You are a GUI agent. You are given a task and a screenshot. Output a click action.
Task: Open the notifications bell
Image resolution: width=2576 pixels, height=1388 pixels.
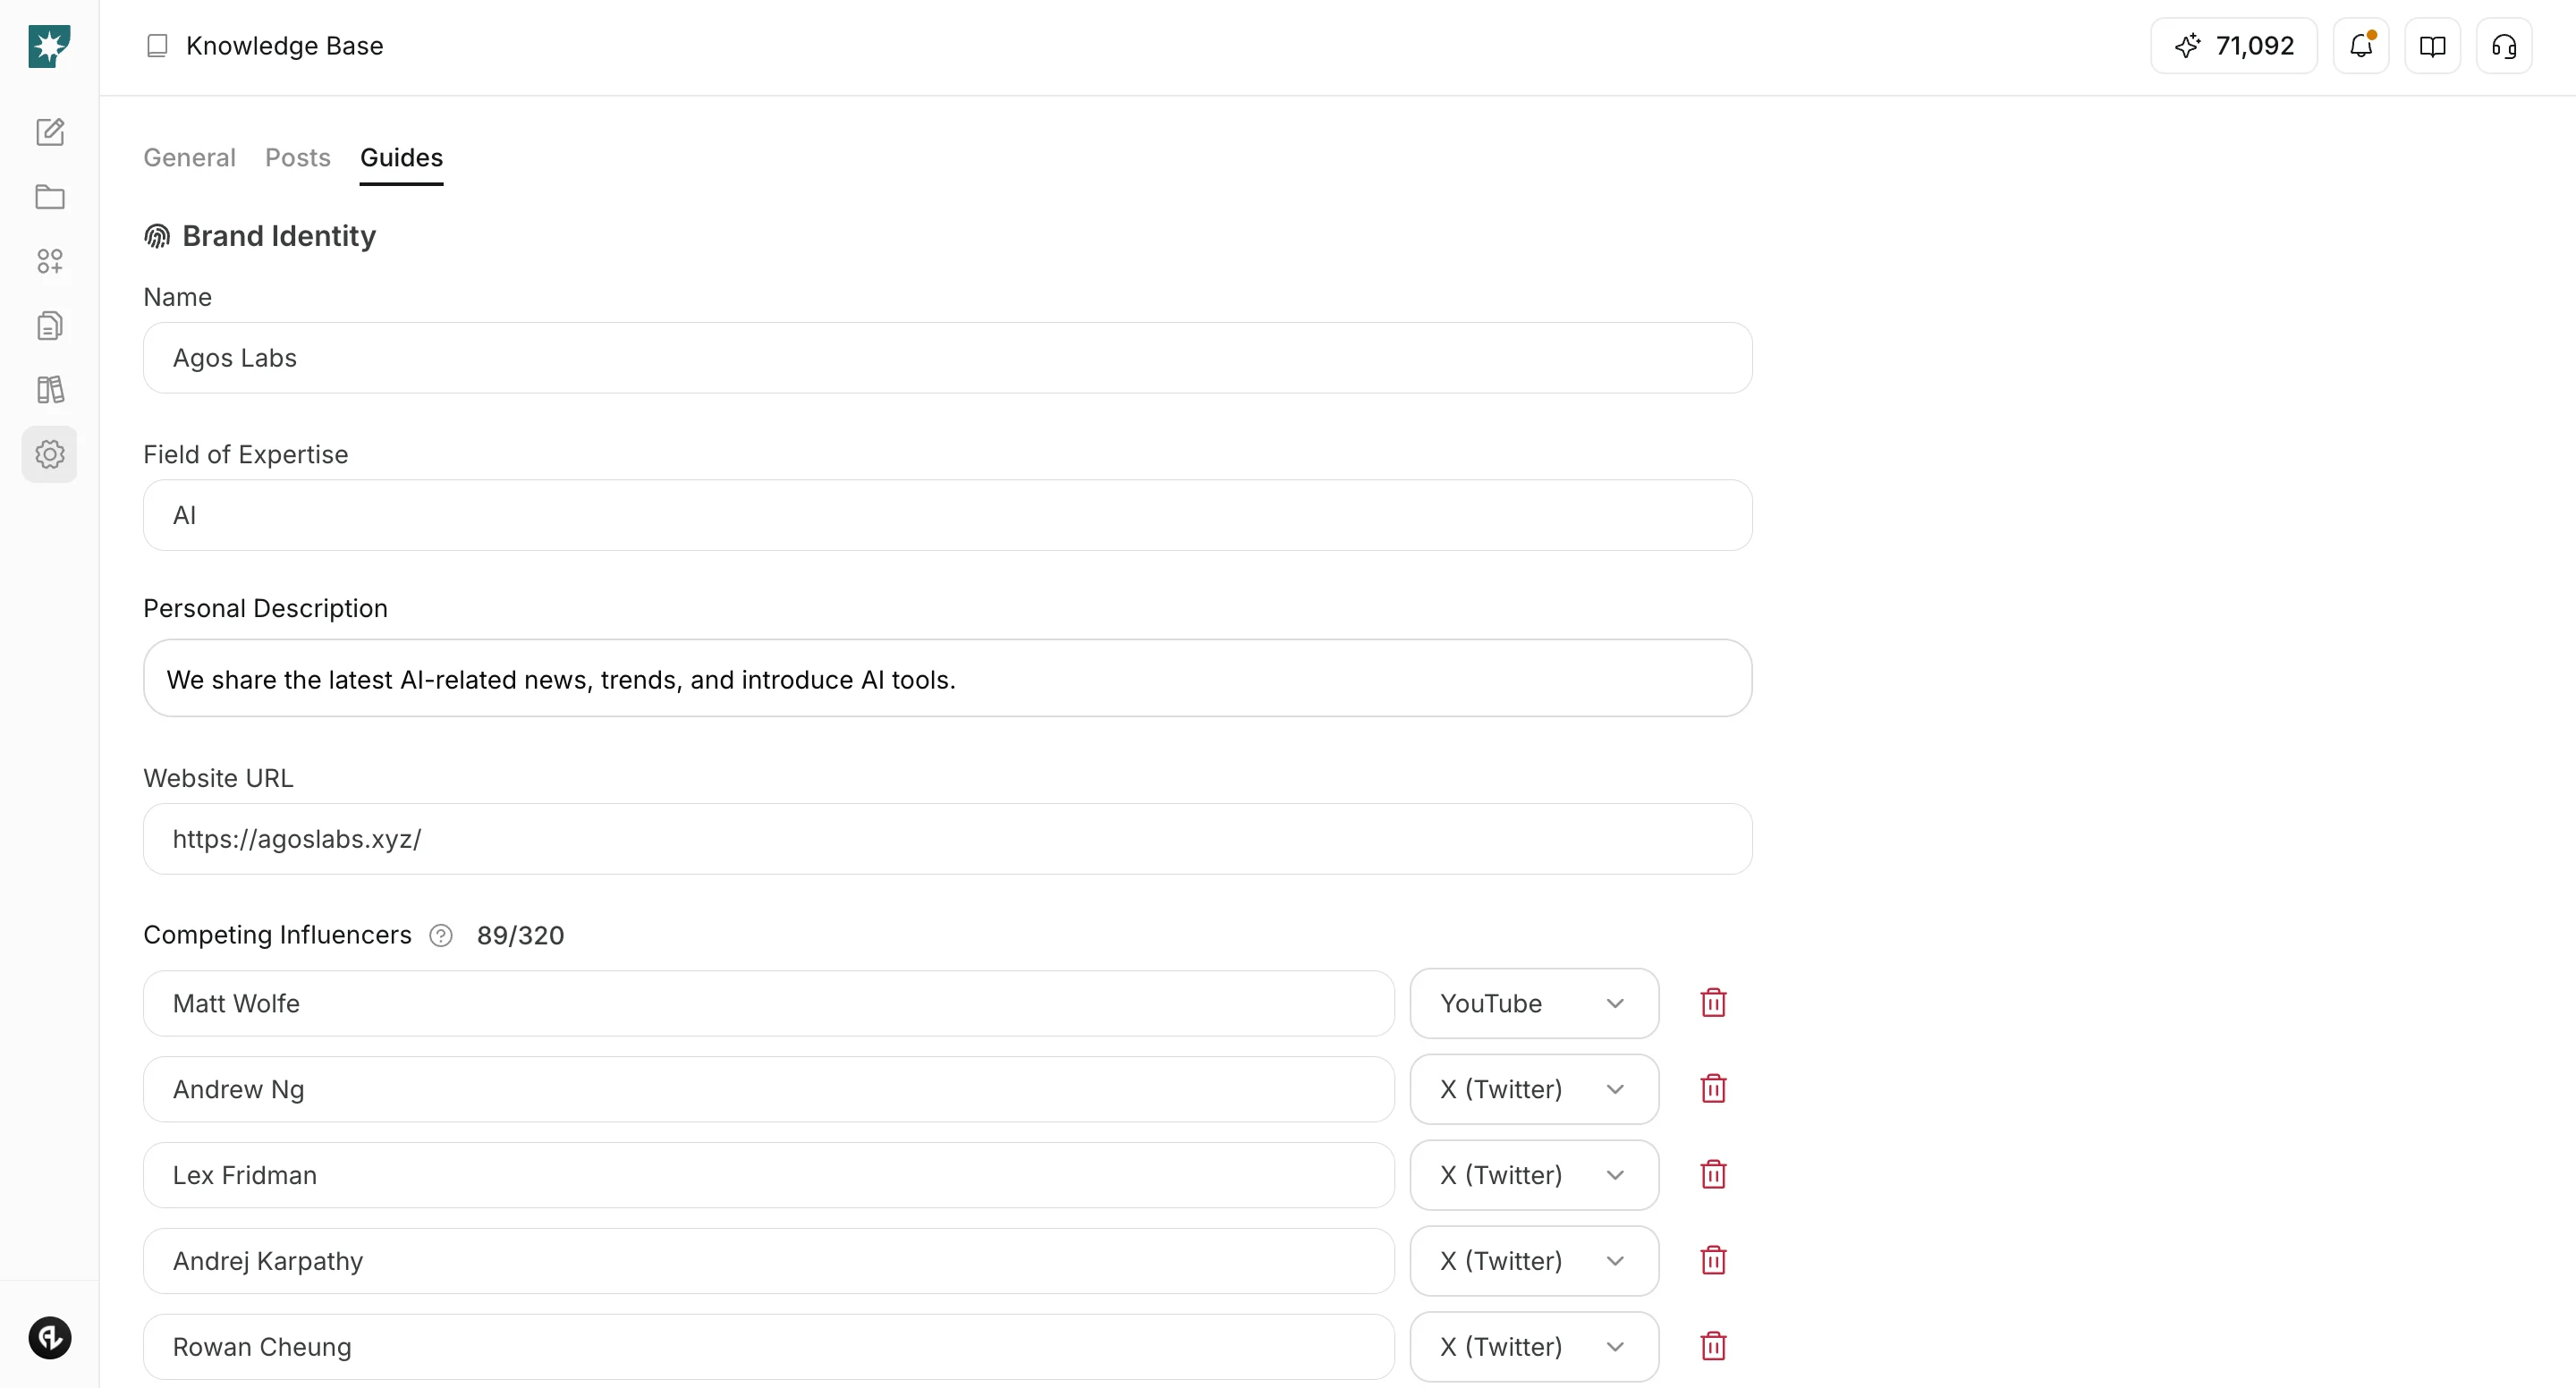pos(2361,46)
